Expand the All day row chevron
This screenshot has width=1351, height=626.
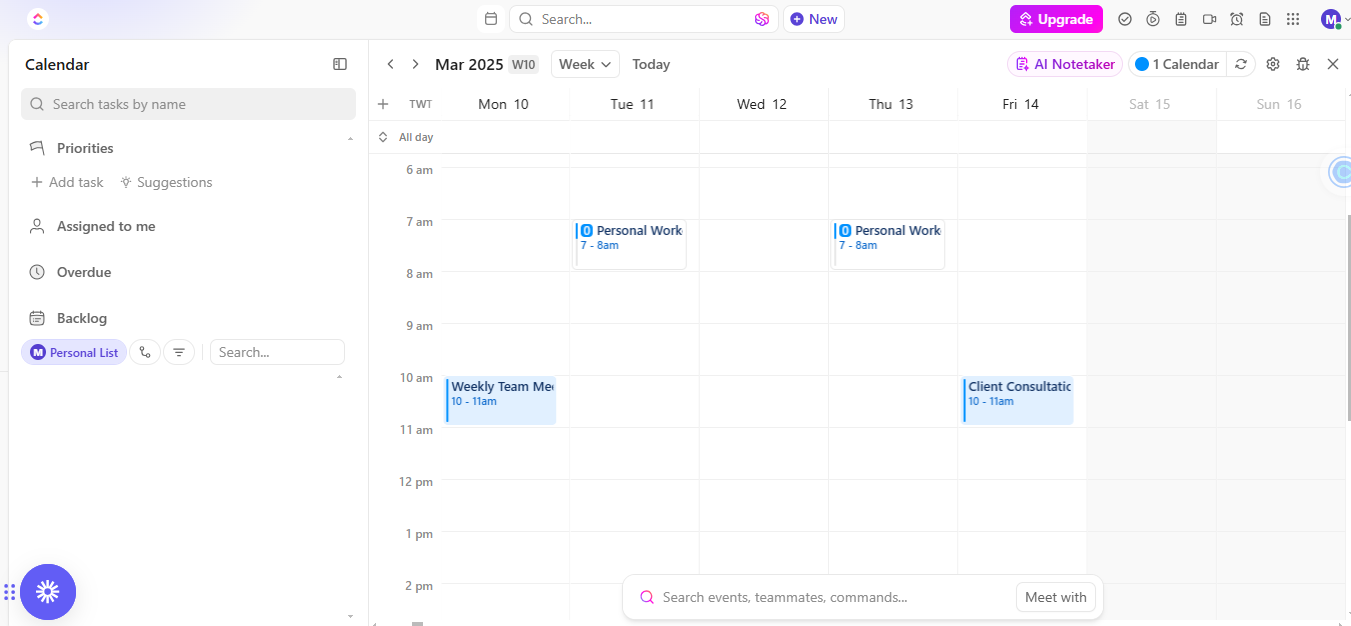tap(383, 137)
